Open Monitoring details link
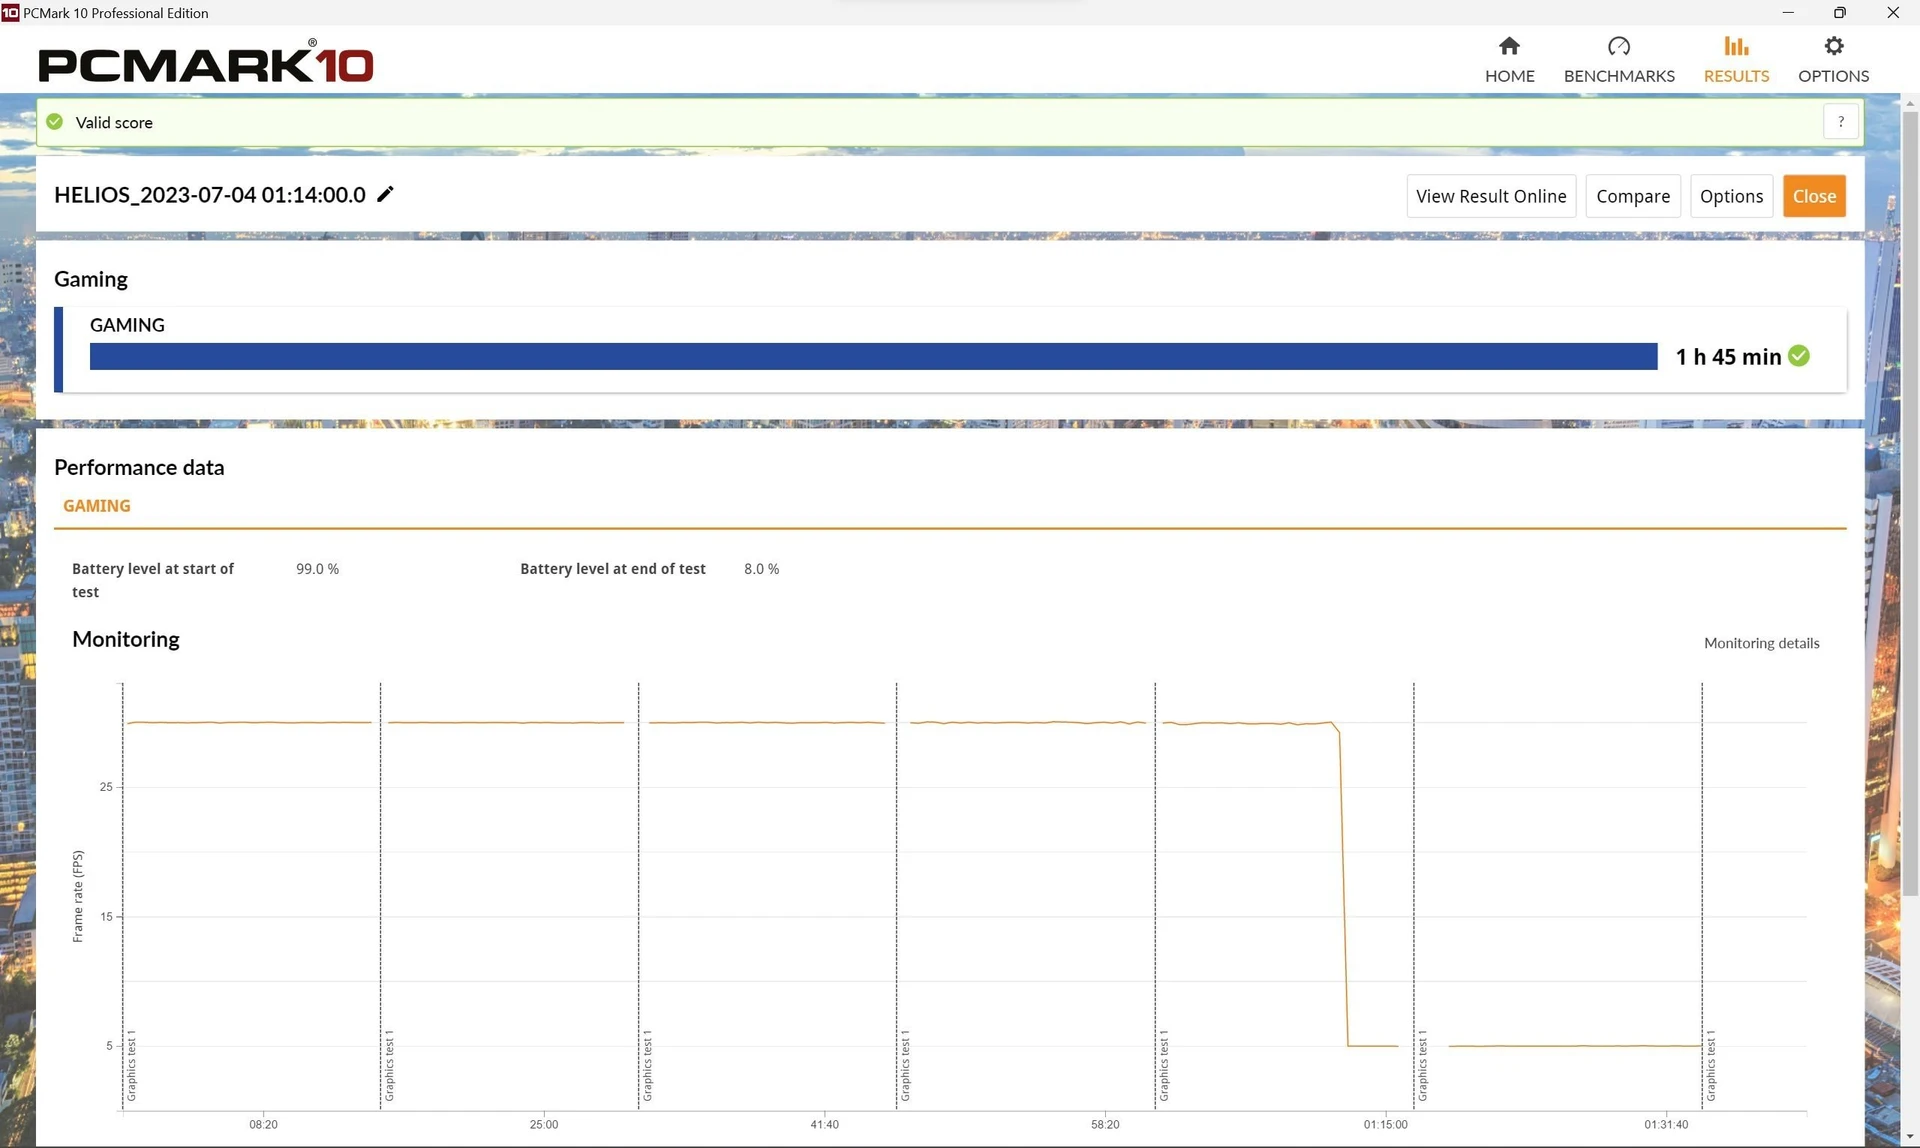Viewport: 1920px width, 1148px height. [x=1761, y=643]
